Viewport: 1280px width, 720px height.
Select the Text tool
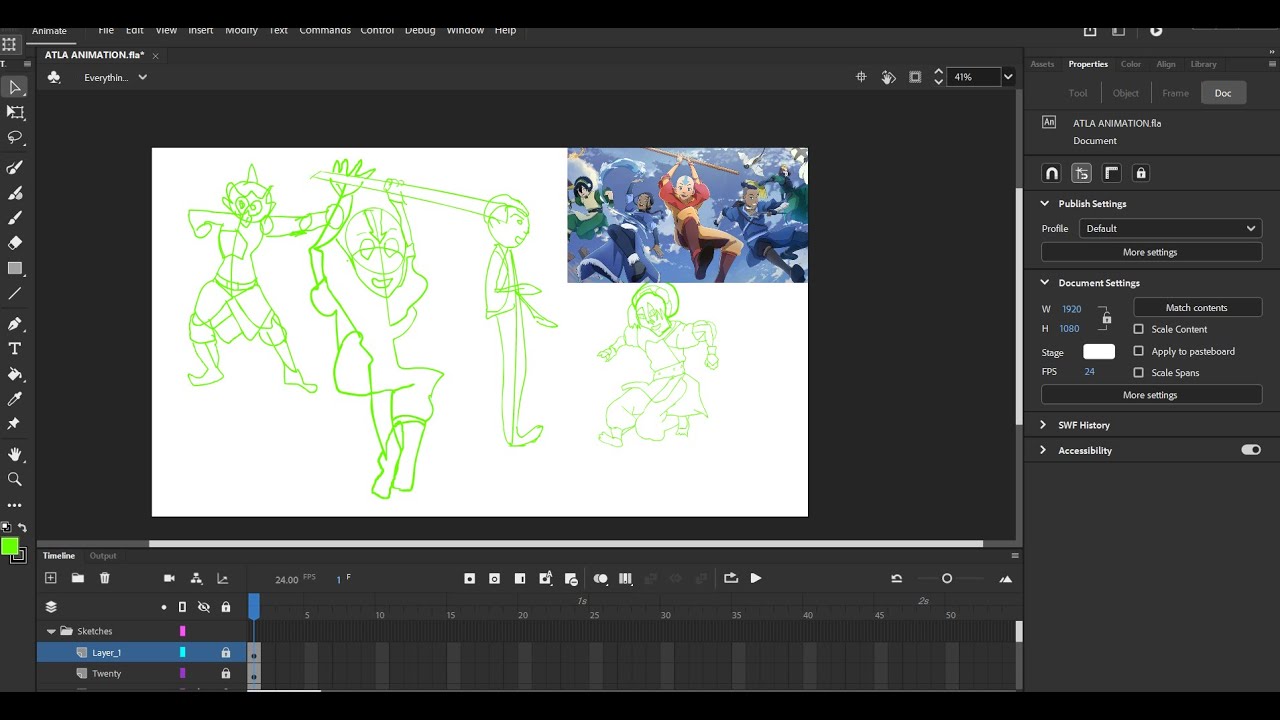coord(15,349)
